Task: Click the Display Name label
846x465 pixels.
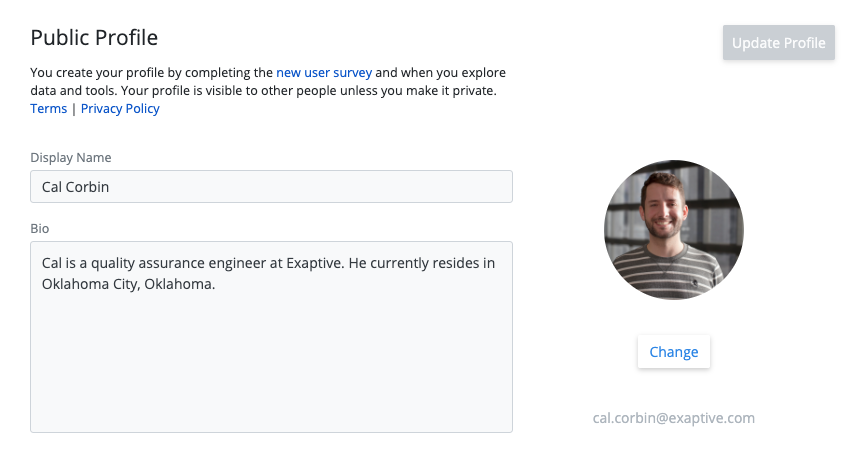Action: coord(71,158)
